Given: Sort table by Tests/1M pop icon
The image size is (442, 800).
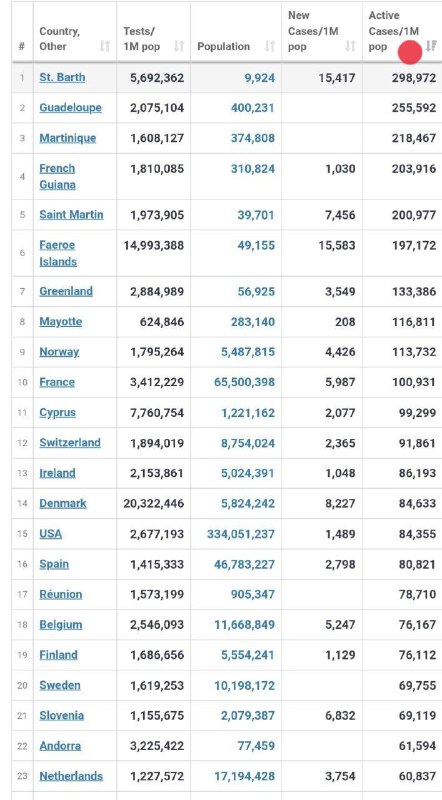Looking at the screenshot, I should click(179, 46).
